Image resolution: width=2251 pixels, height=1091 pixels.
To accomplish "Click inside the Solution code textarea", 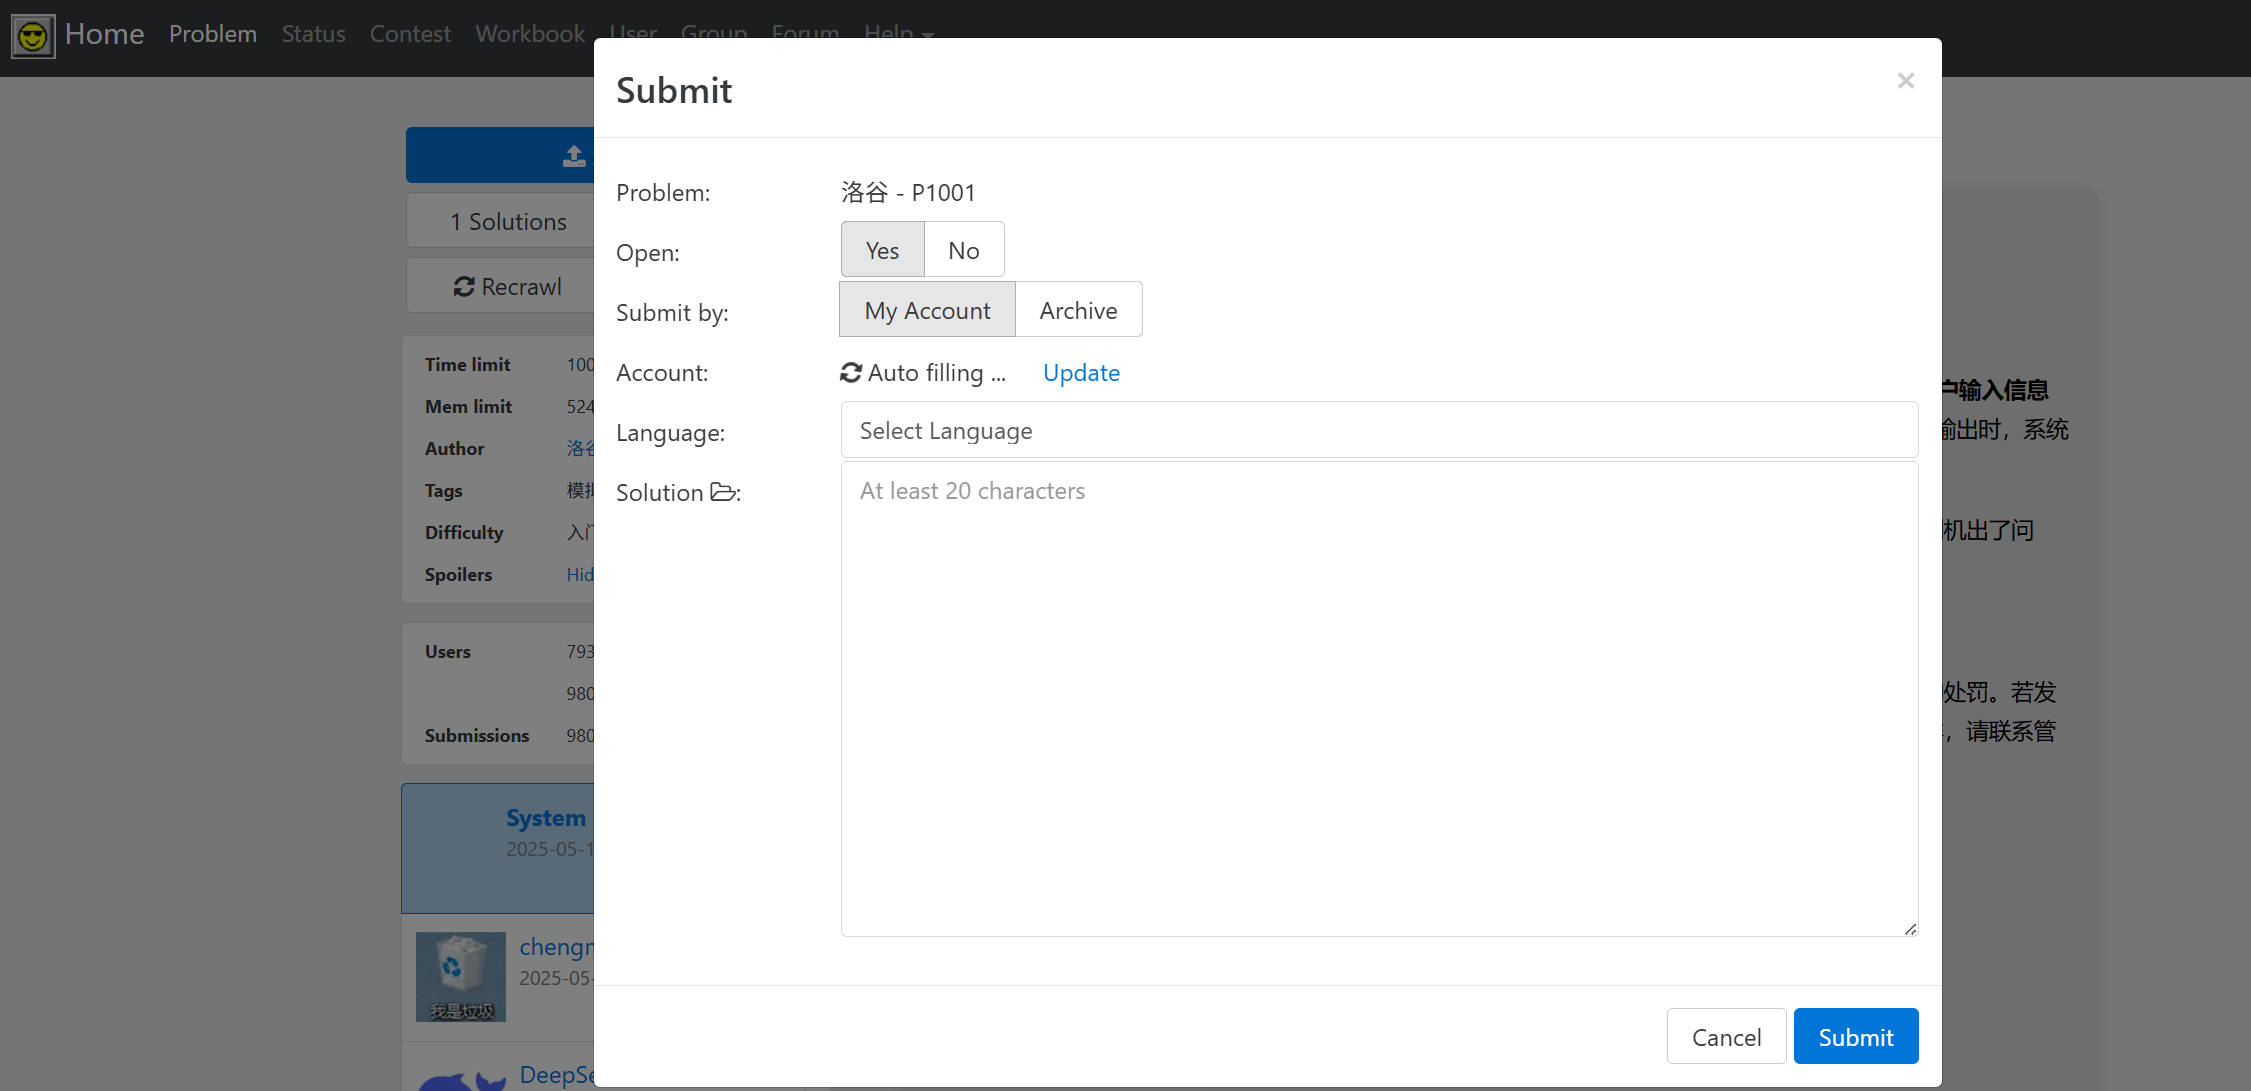I will click(x=1378, y=700).
